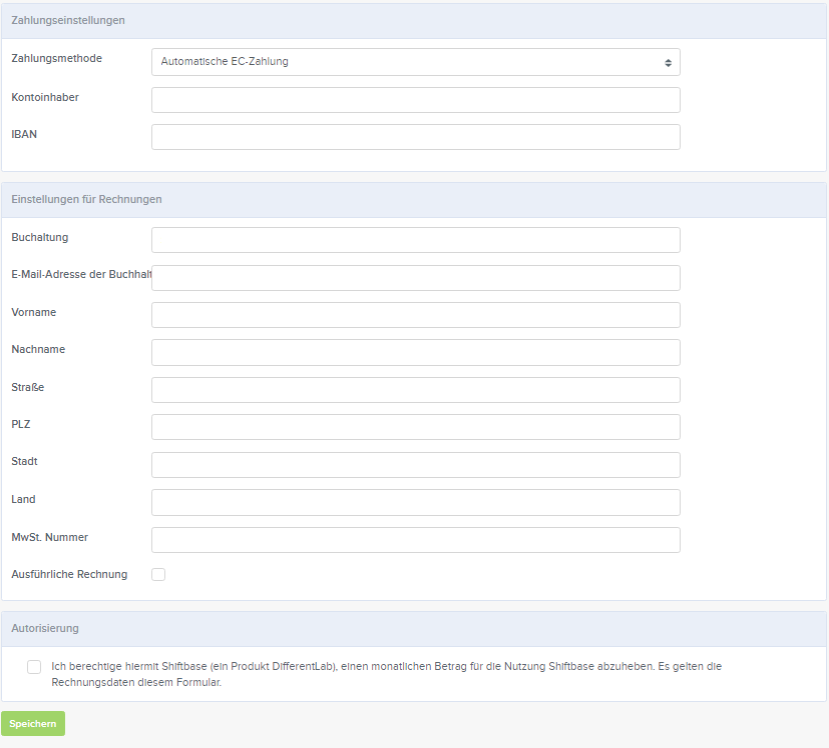Click the 'Ich berechtige hiermit Shiftbase' text
Screen dimensions: 829x748
[x=386, y=674]
